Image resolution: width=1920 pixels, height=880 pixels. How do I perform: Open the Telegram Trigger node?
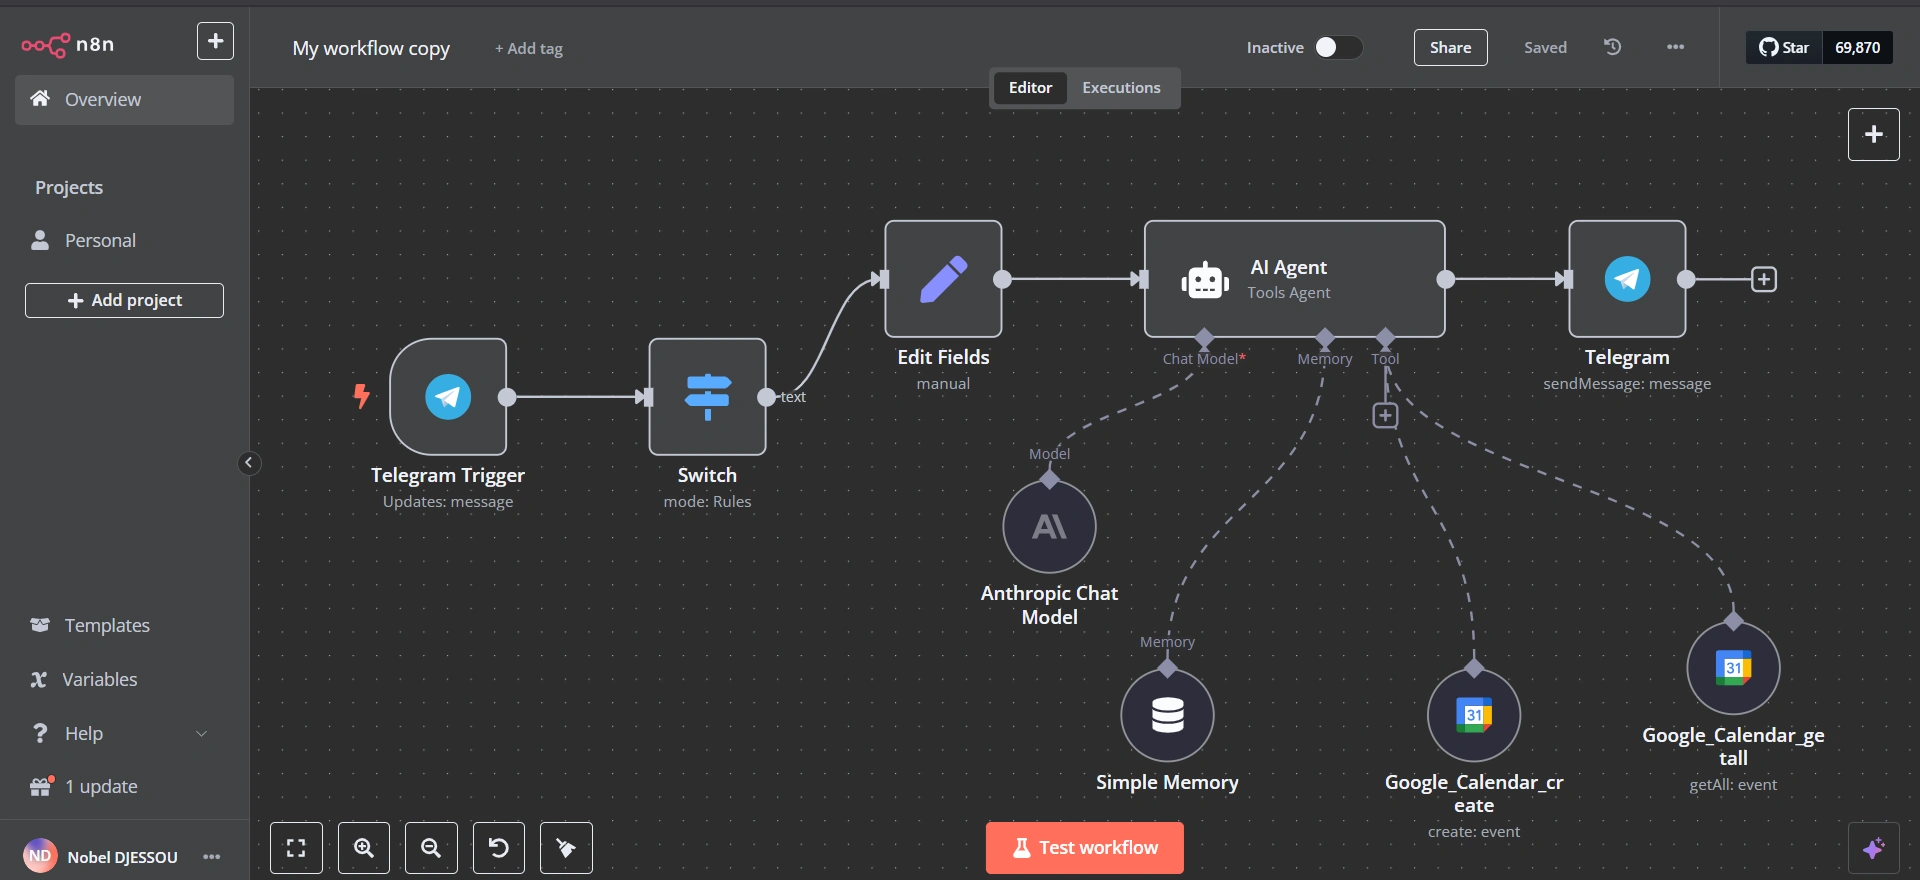pyautogui.click(x=448, y=397)
